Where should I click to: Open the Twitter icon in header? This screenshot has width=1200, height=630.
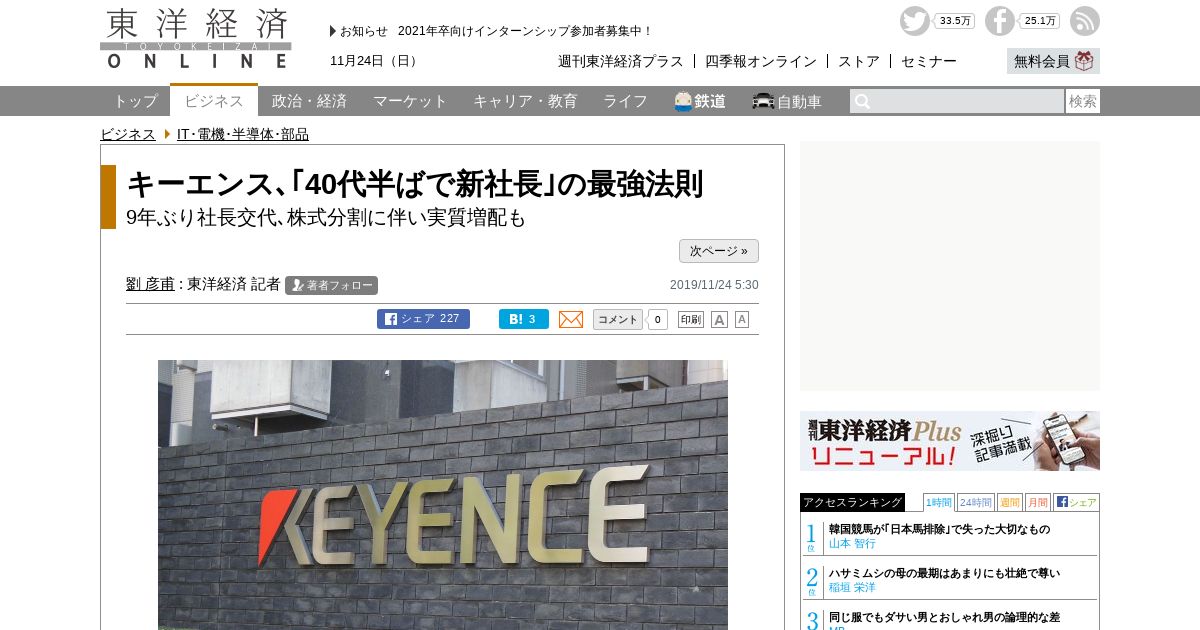pos(914,21)
